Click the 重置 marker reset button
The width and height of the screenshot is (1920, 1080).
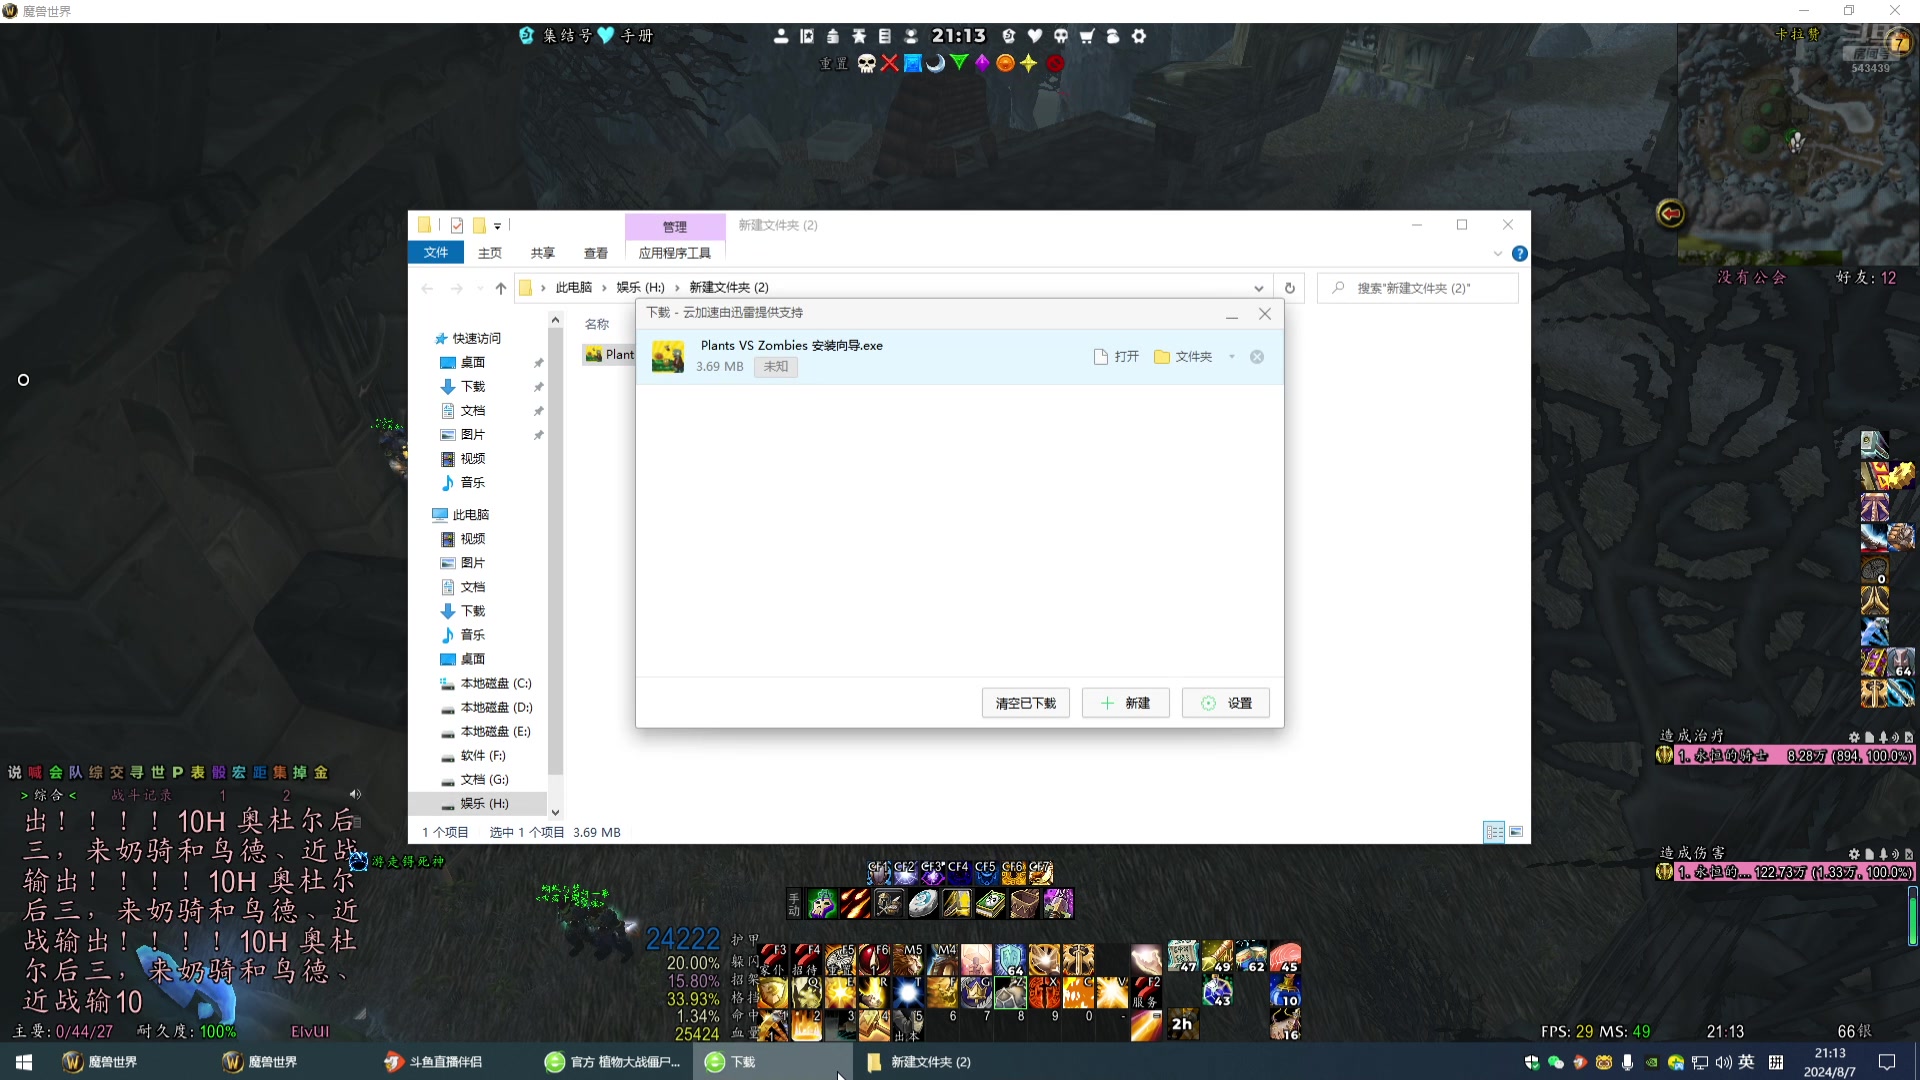(x=833, y=63)
